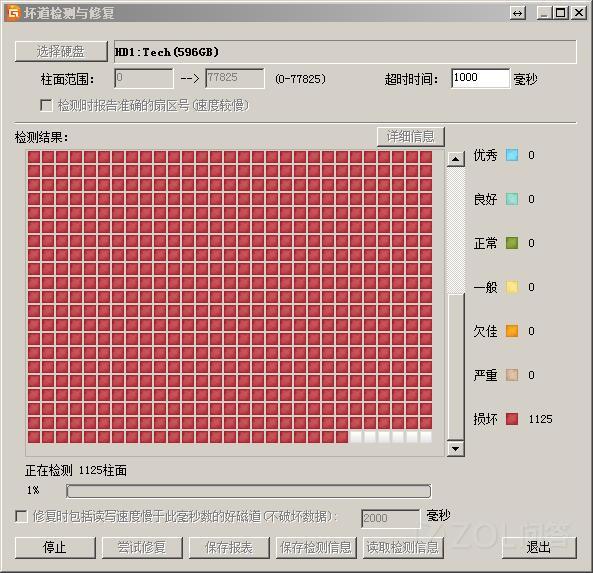Click the DiskGenius app icon in title bar
The image size is (593, 573).
pos(14,13)
